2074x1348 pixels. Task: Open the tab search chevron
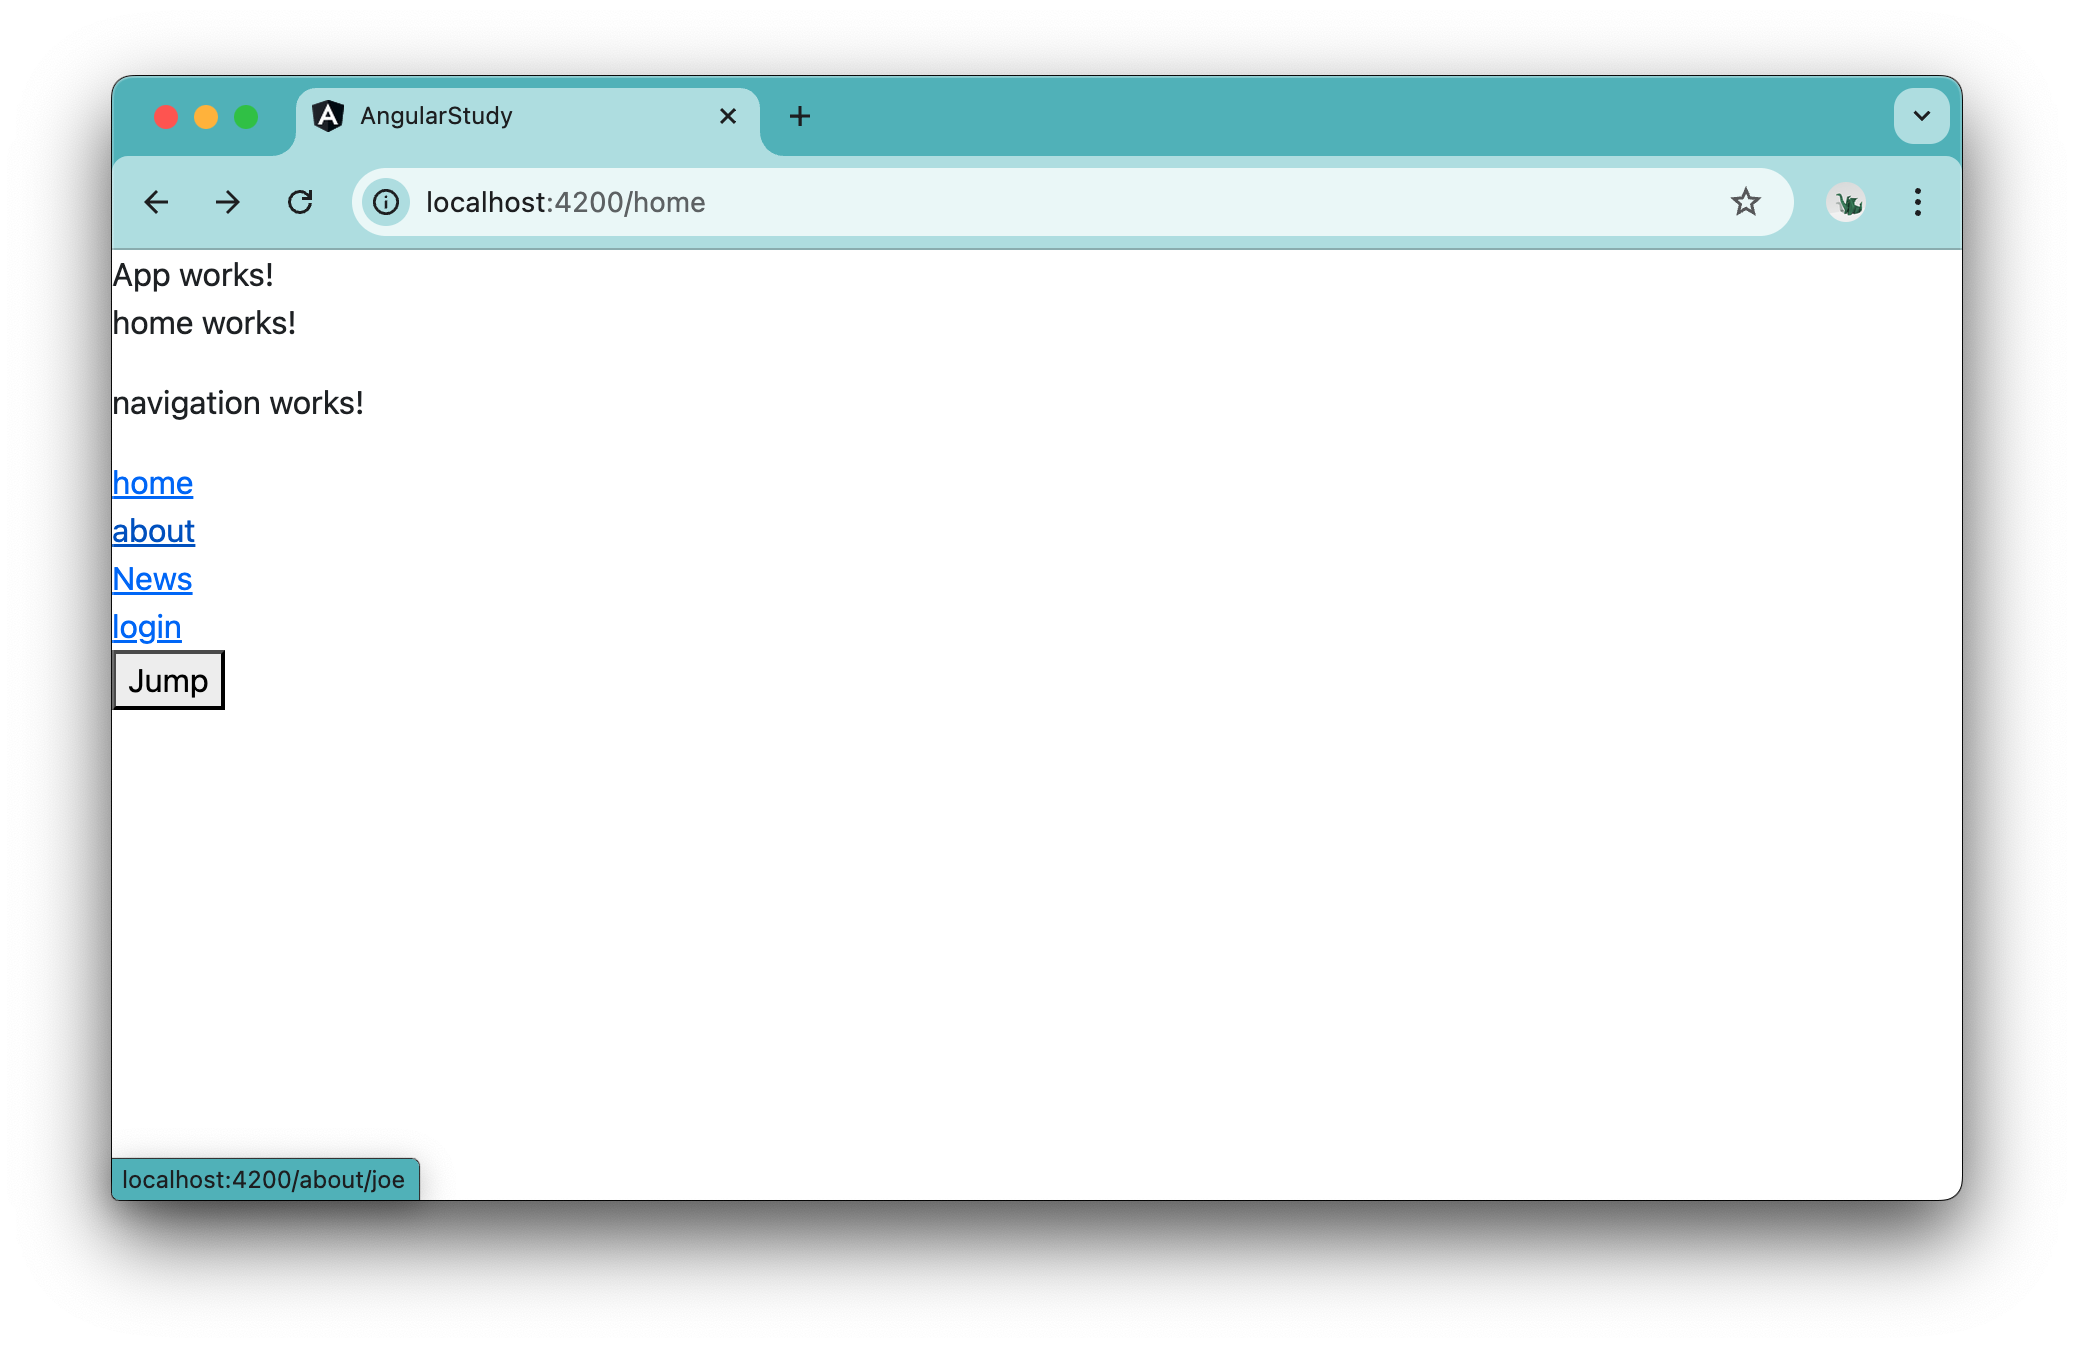1919,115
